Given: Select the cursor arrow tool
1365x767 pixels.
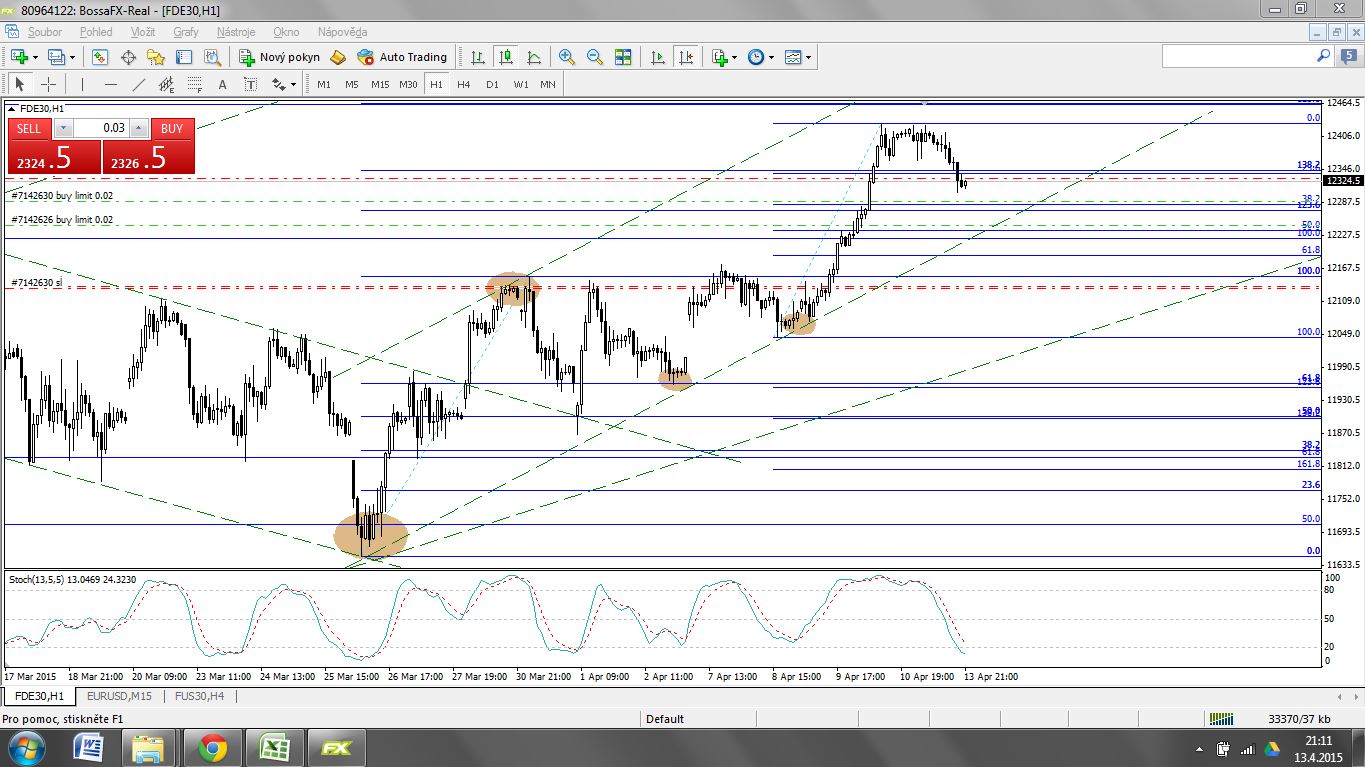Looking at the screenshot, I should click(20, 84).
